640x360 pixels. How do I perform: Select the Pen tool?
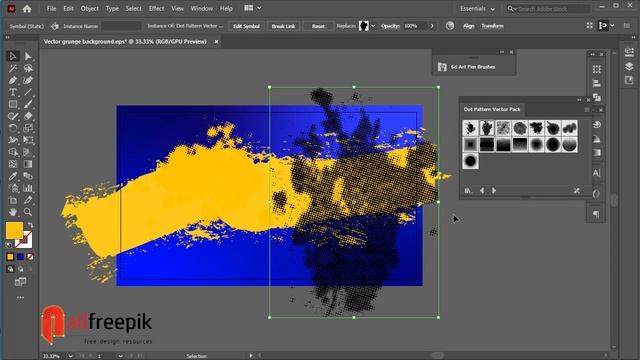(13, 80)
